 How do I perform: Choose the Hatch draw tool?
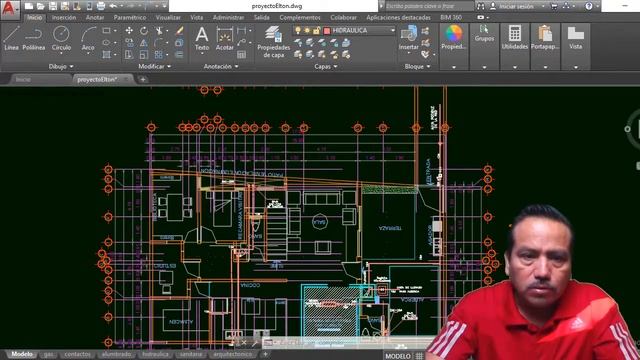107,54
